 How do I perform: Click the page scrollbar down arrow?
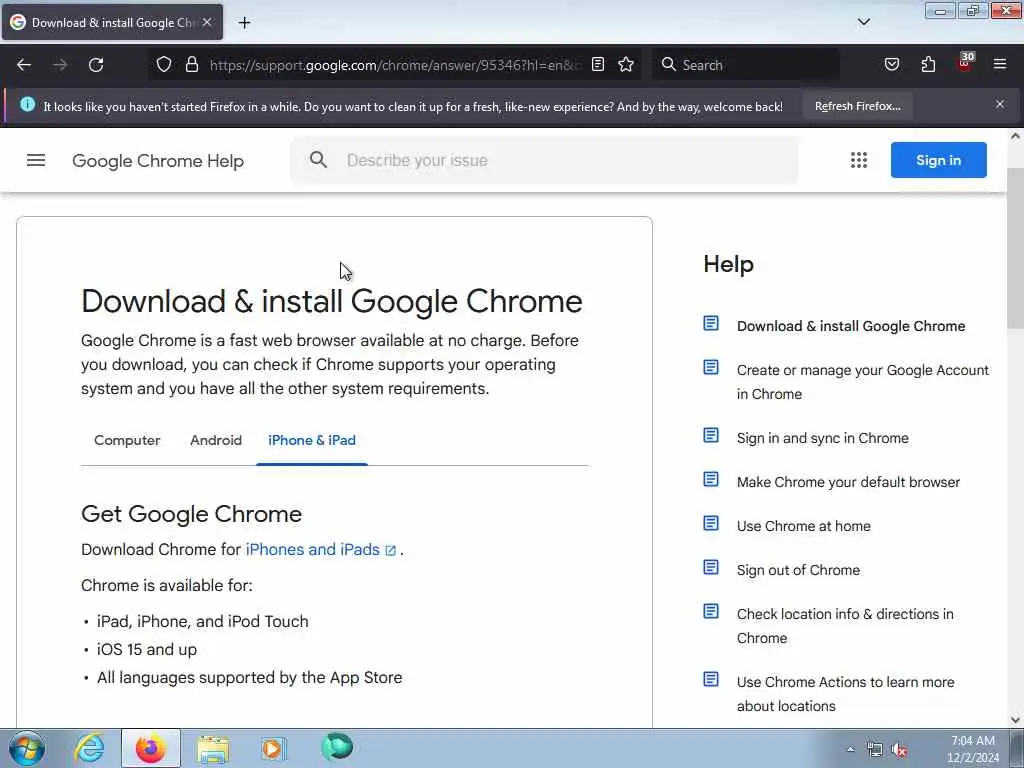[x=1015, y=720]
